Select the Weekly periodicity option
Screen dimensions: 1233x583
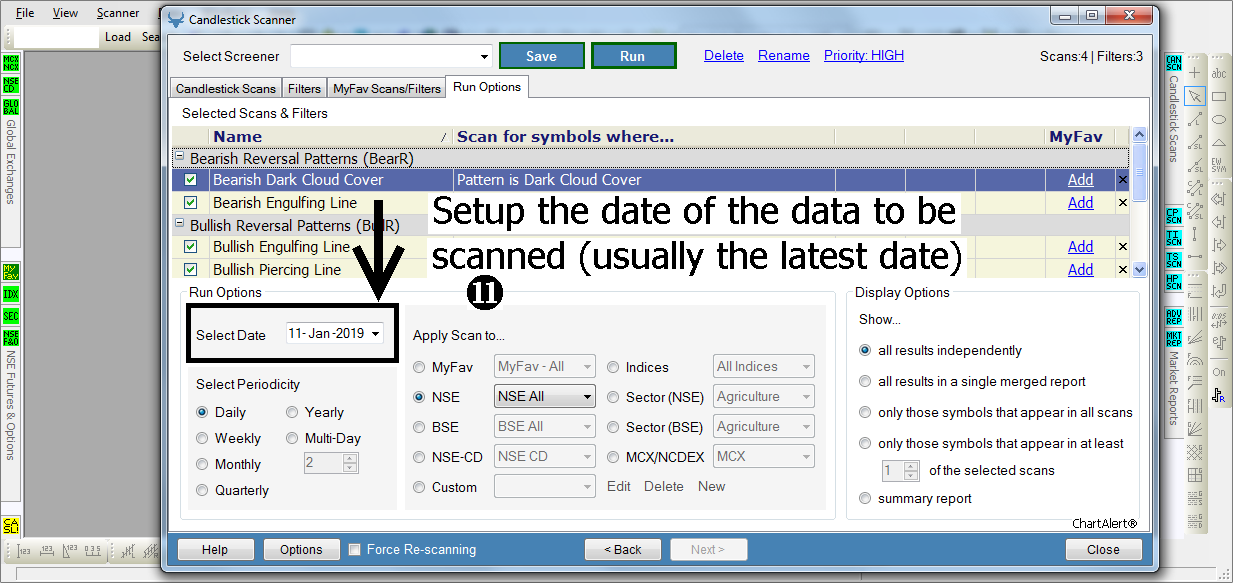tap(203, 438)
